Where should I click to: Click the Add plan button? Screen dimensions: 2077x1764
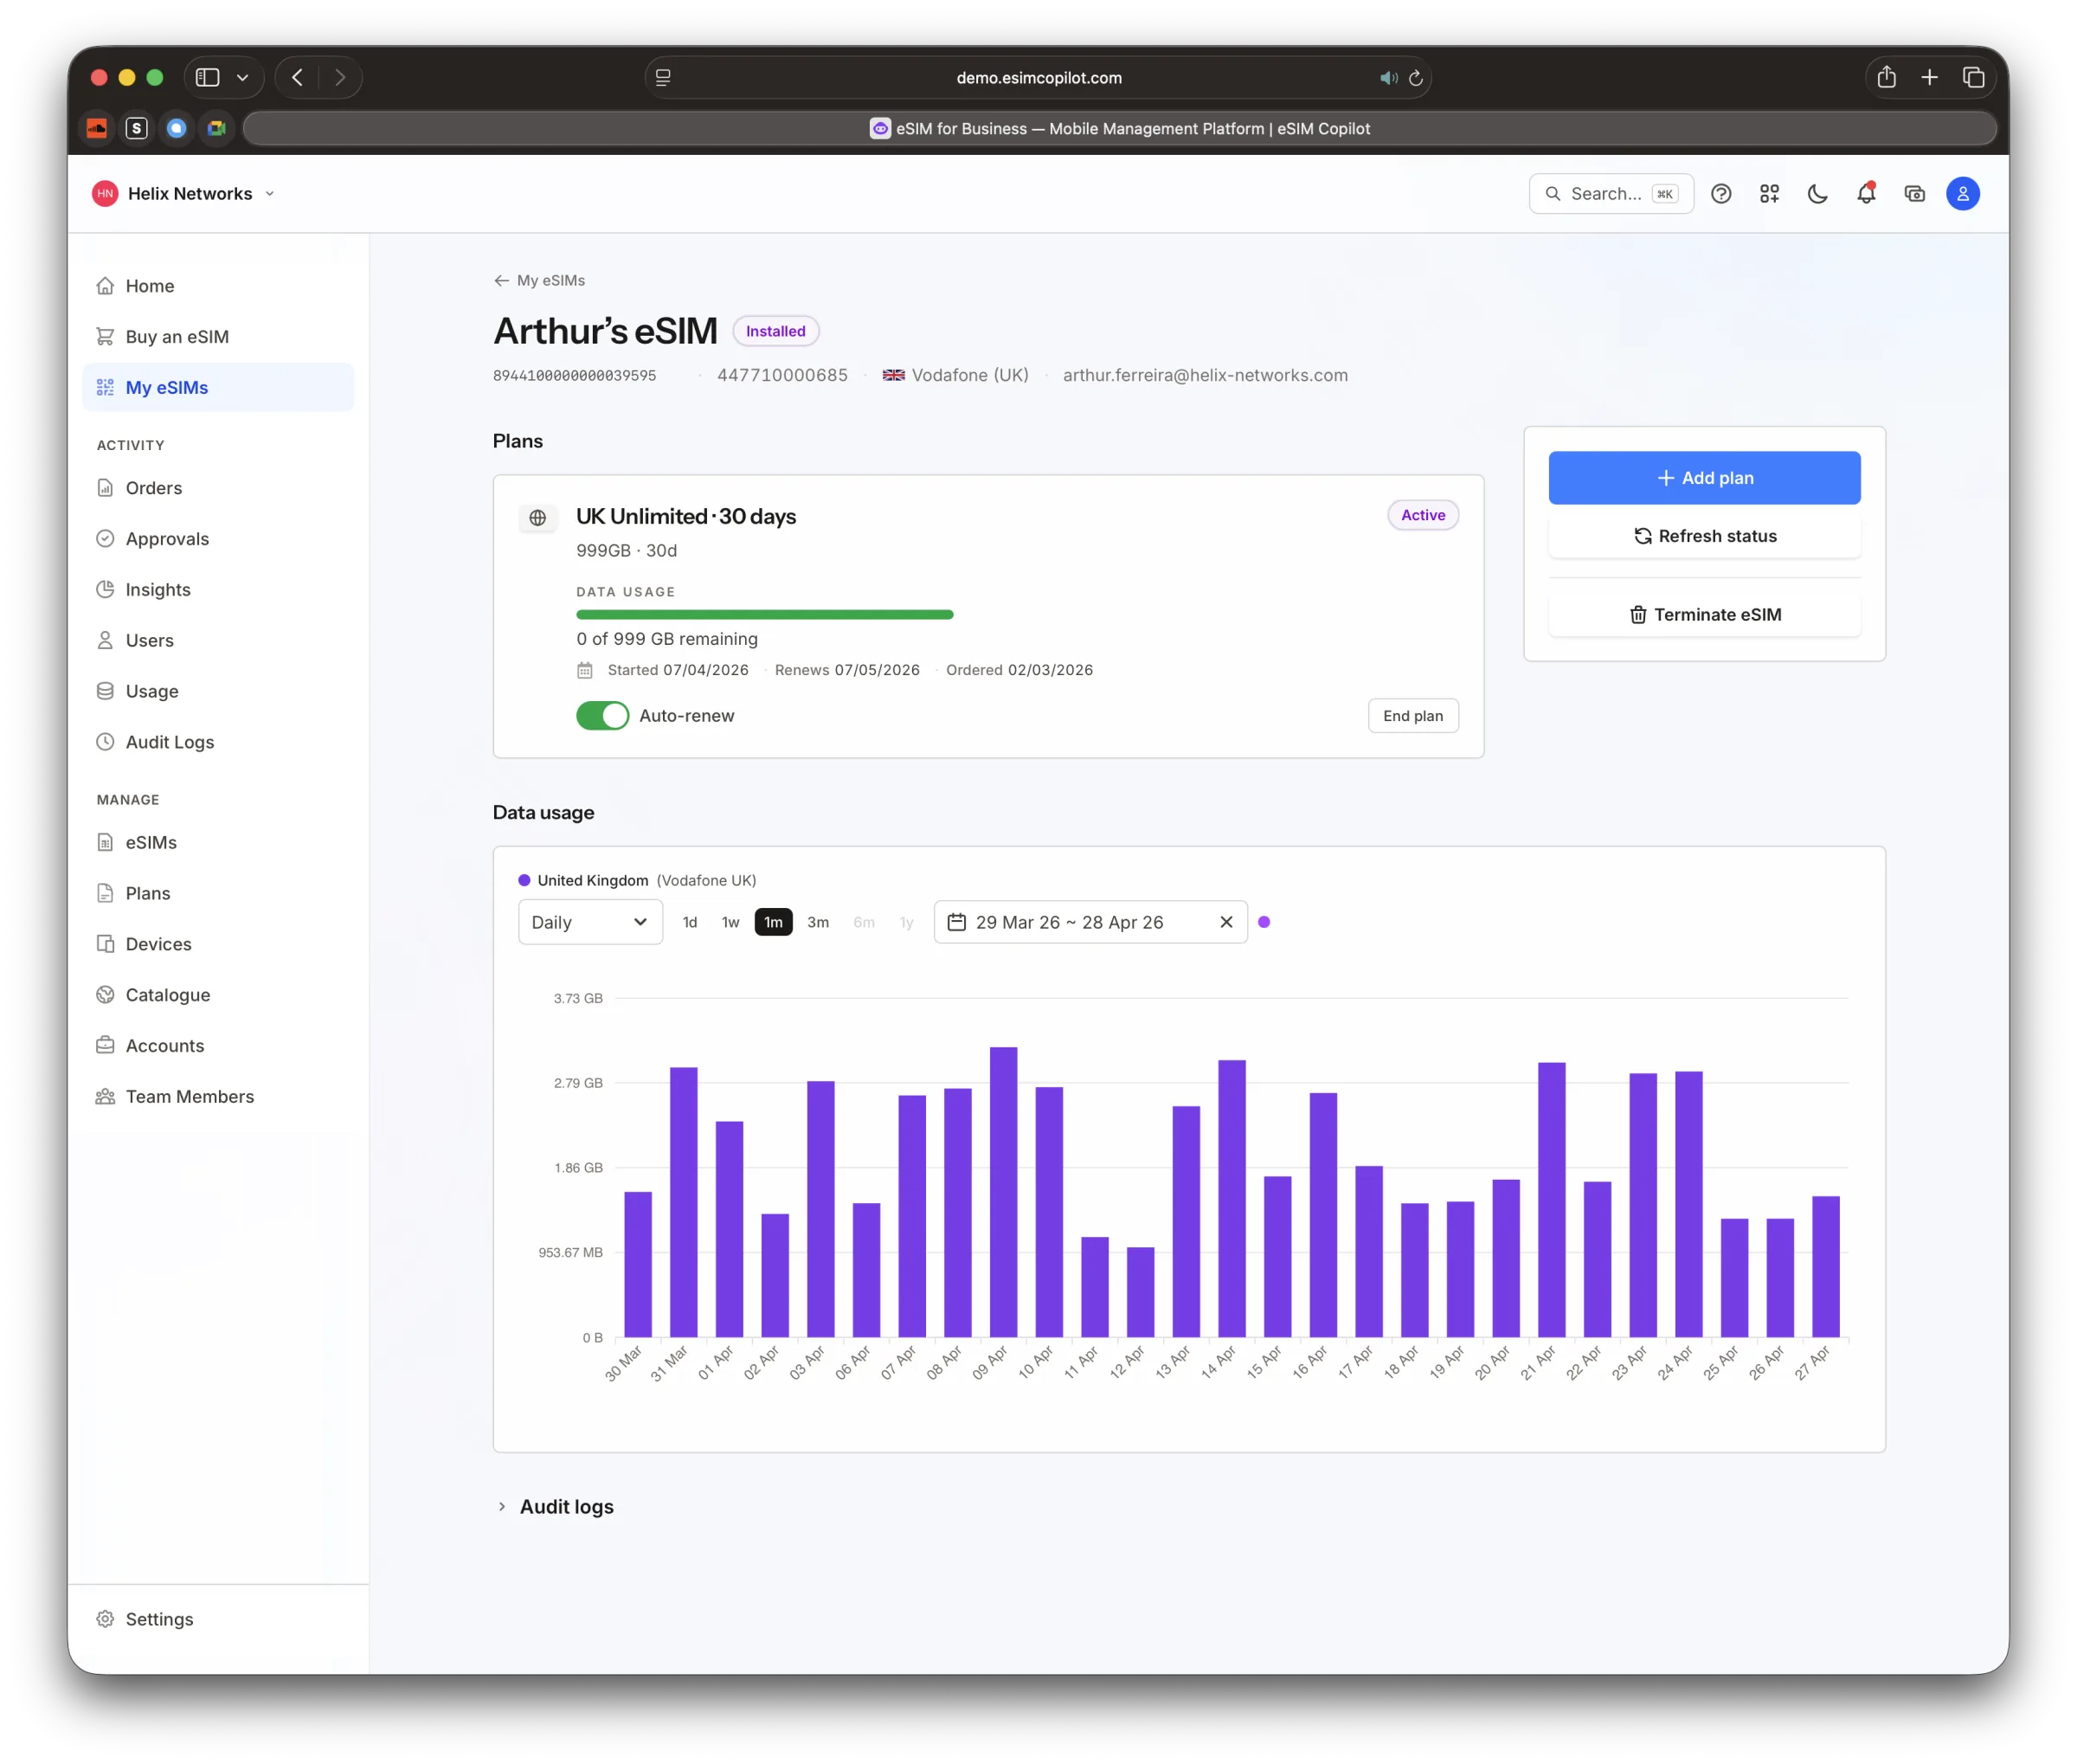[x=1704, y=478]
